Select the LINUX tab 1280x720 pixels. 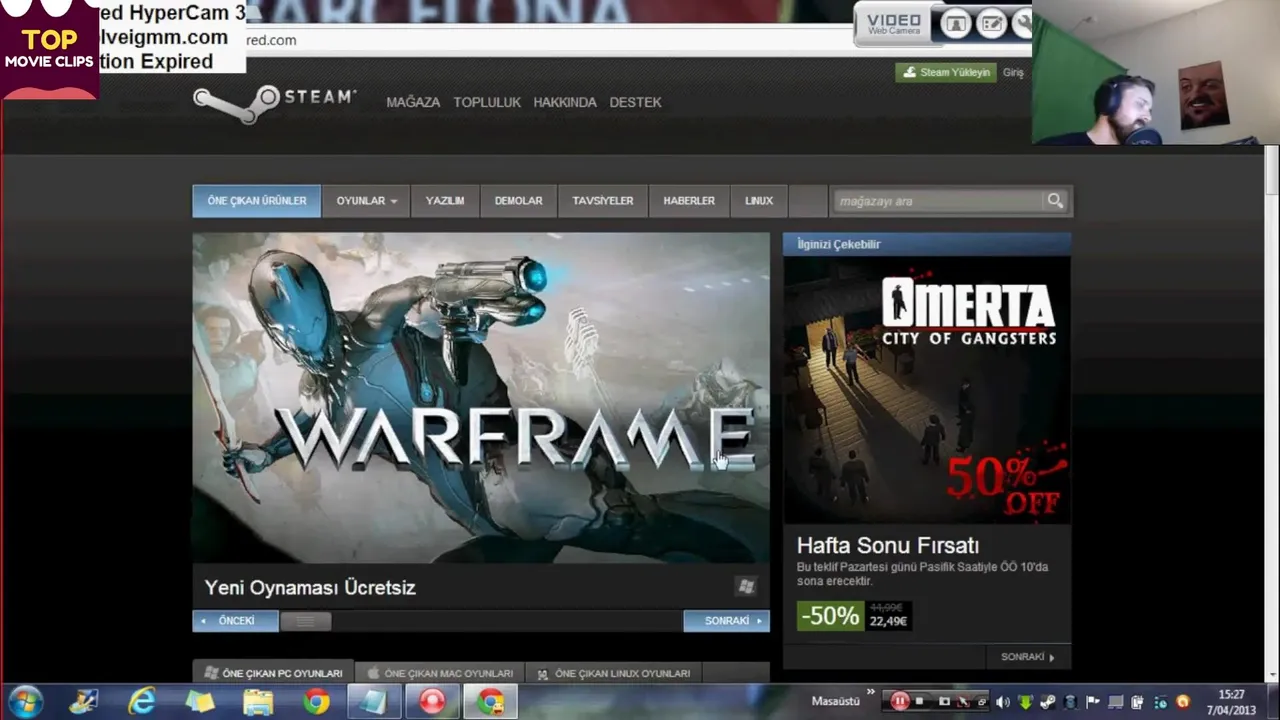pos(759,201)
